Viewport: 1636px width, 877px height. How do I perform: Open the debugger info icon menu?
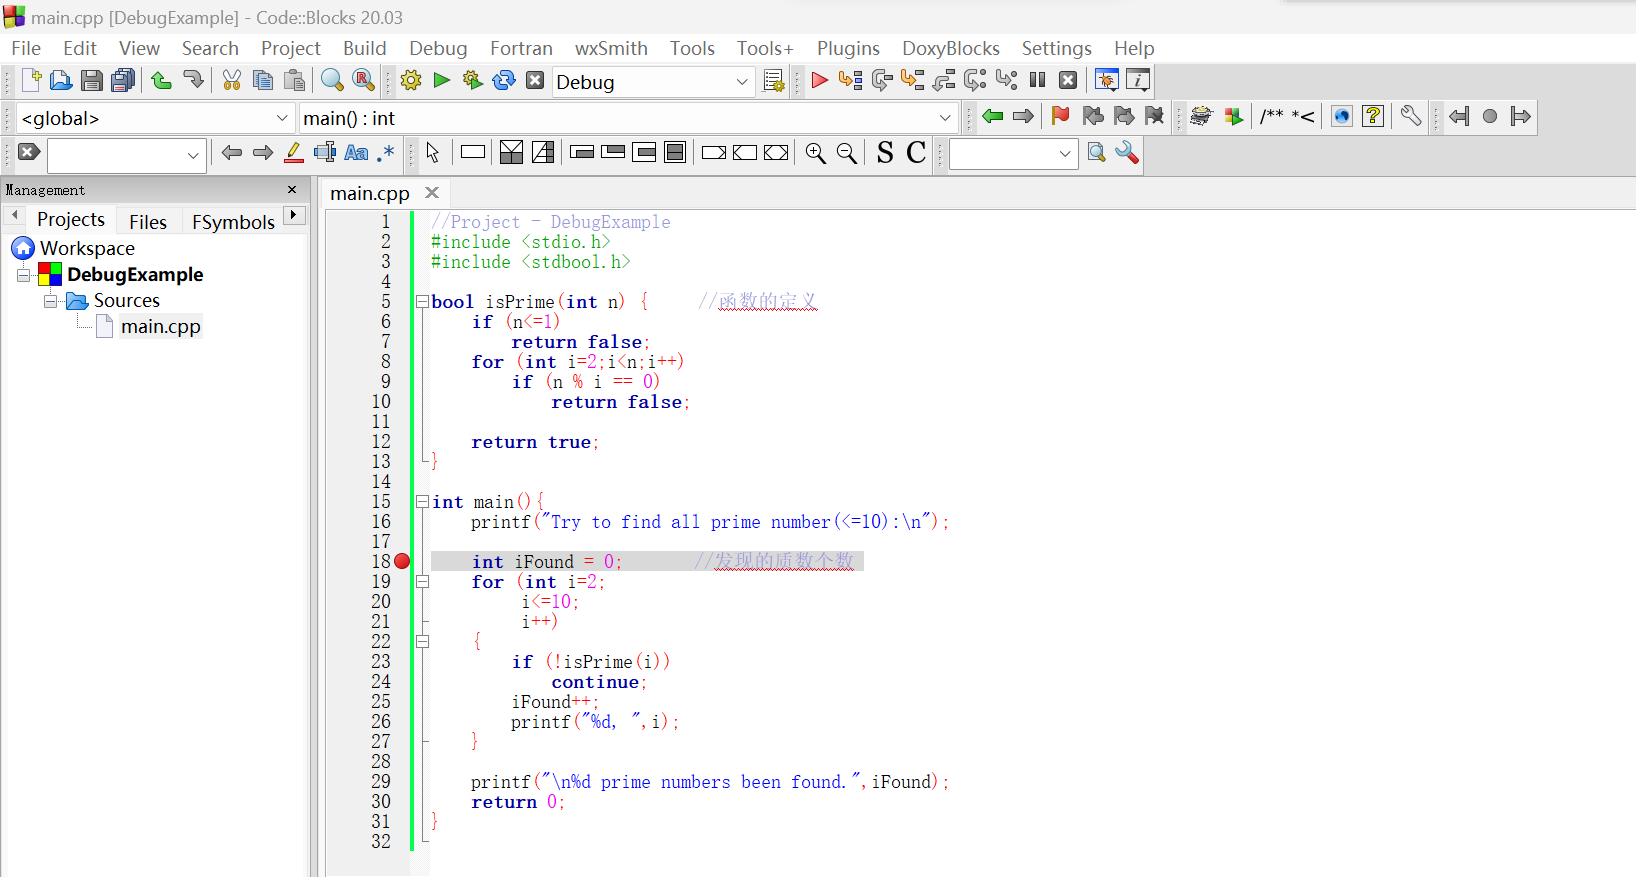click(x=1138, y=81)
